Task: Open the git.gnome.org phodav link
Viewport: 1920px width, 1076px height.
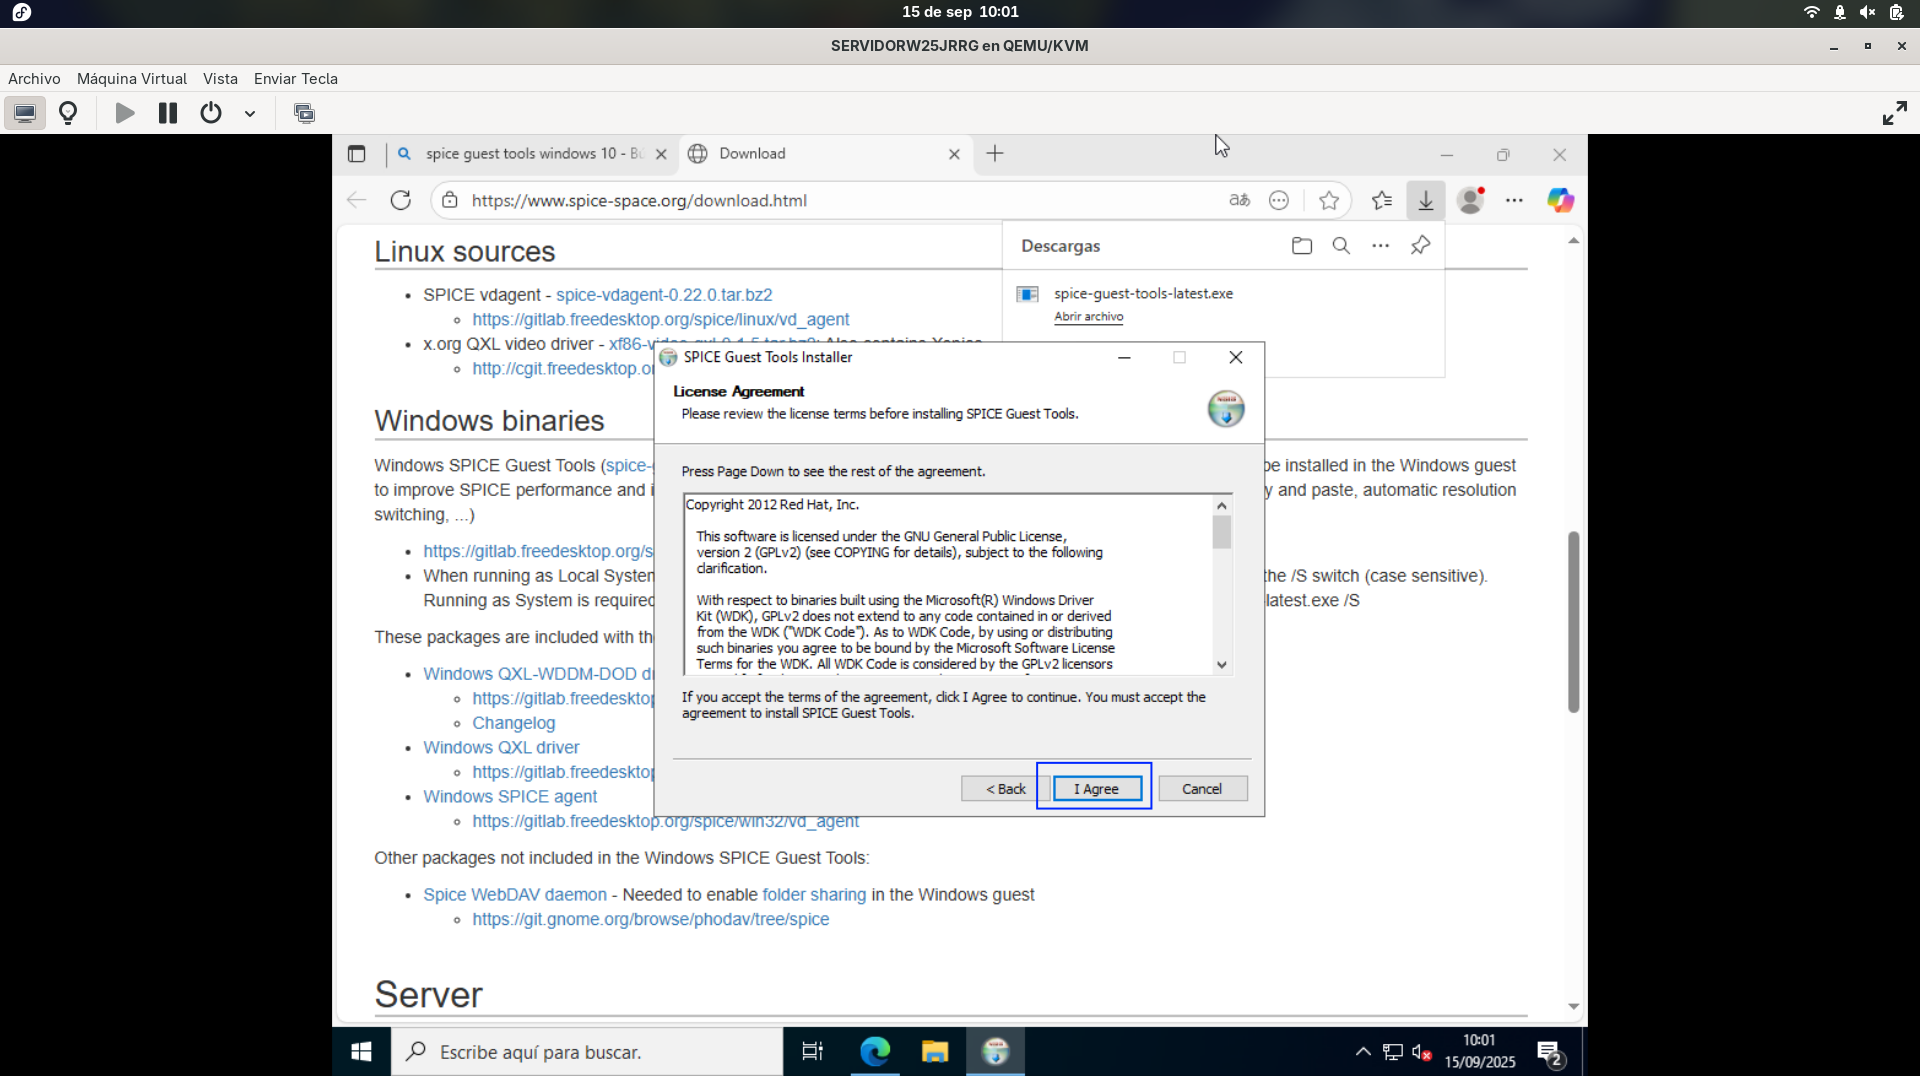Action: click(651, 919)
